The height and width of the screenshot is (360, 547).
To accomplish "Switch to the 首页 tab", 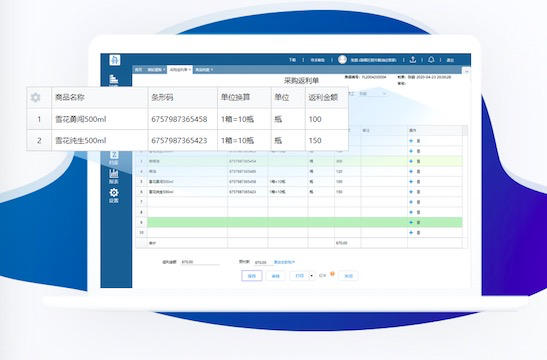I will coord(138,70).
